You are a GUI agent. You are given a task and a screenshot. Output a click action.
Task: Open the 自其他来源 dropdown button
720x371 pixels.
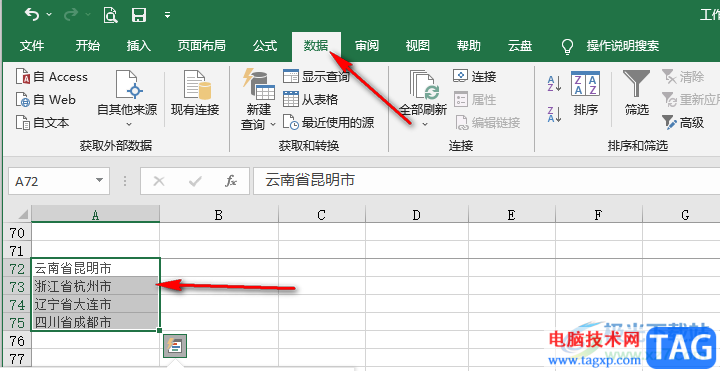point(127,99)
